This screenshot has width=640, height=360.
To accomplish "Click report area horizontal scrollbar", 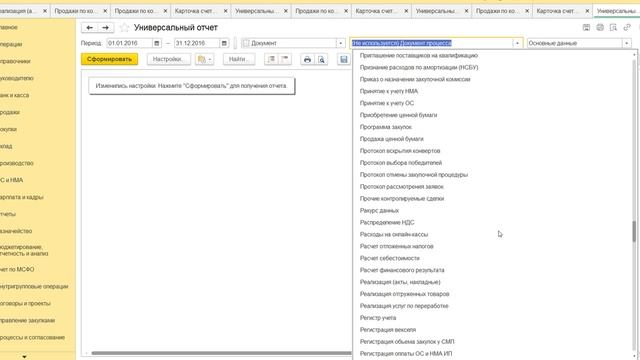I will coord(221,353).
